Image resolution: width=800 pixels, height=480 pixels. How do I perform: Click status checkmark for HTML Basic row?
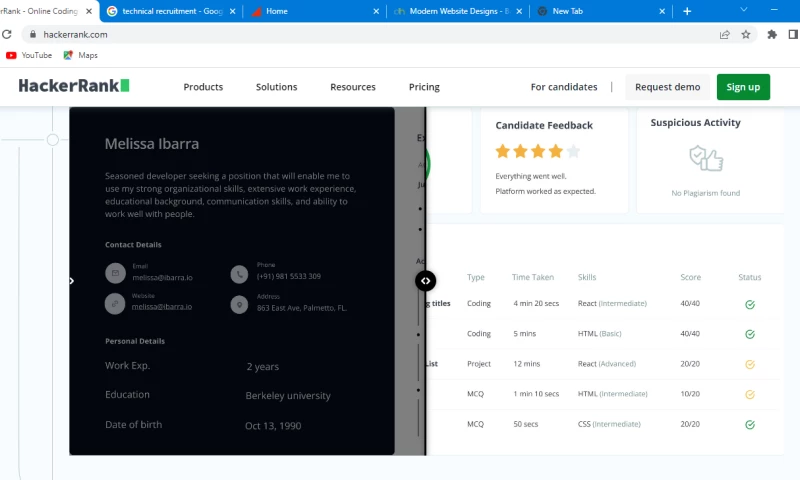pyautogui.click(x=749, y=334)
